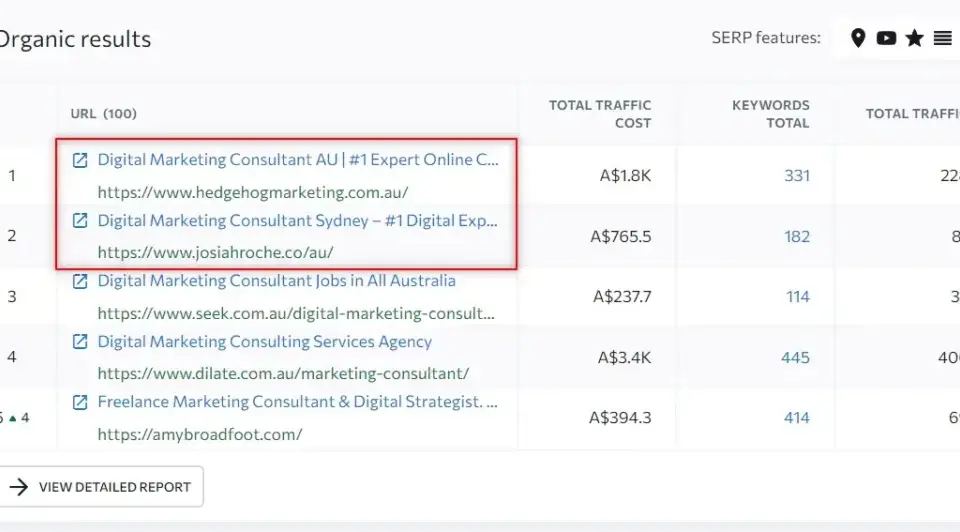The image size is (960, 532).
Task: Click the URL (100) column header
Action: (x=103, y=114)
